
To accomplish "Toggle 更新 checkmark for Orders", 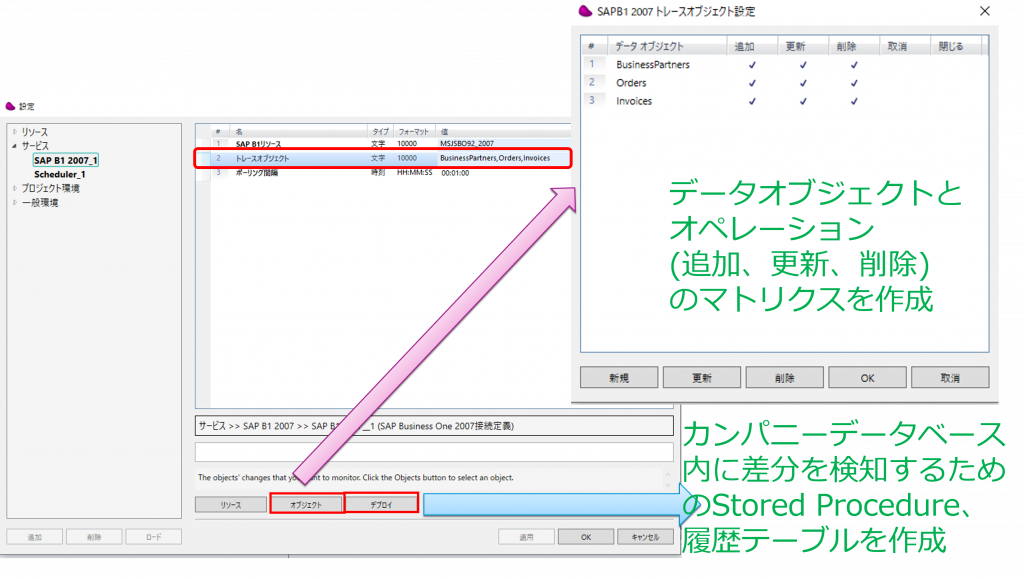I will point(802,83).
